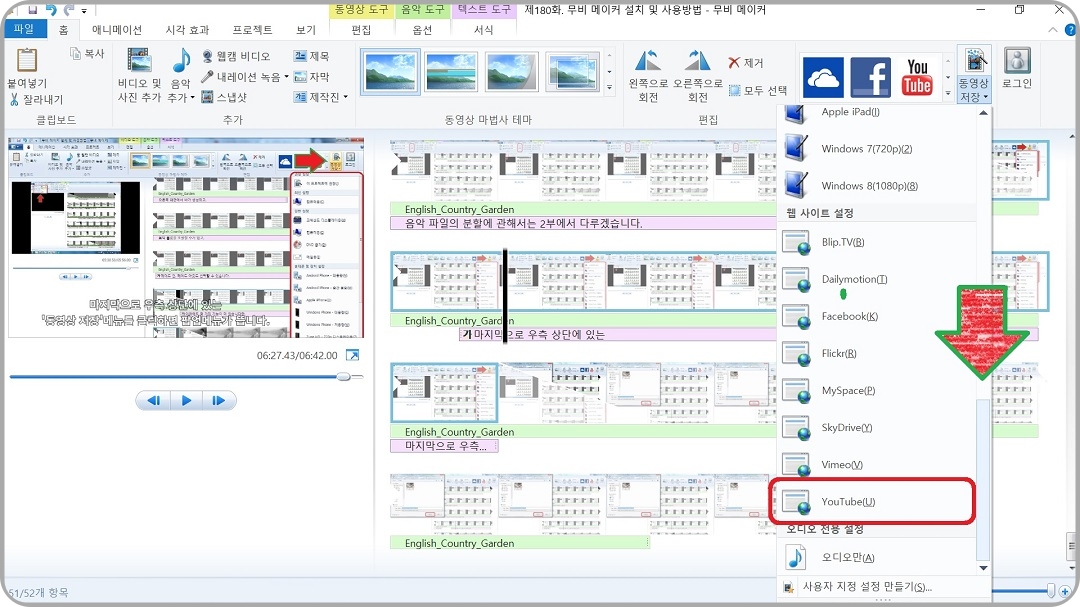Step to the next frame

218,400
